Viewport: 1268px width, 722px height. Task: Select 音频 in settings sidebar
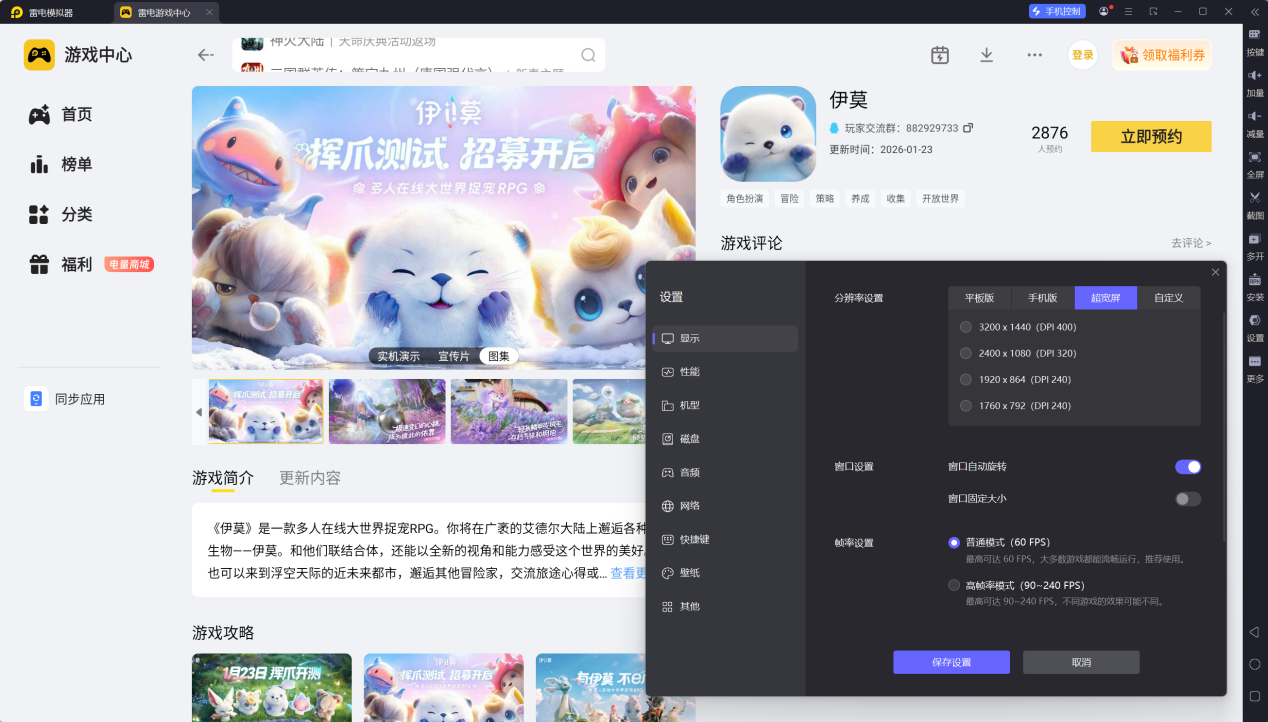(x=725, y=472)
